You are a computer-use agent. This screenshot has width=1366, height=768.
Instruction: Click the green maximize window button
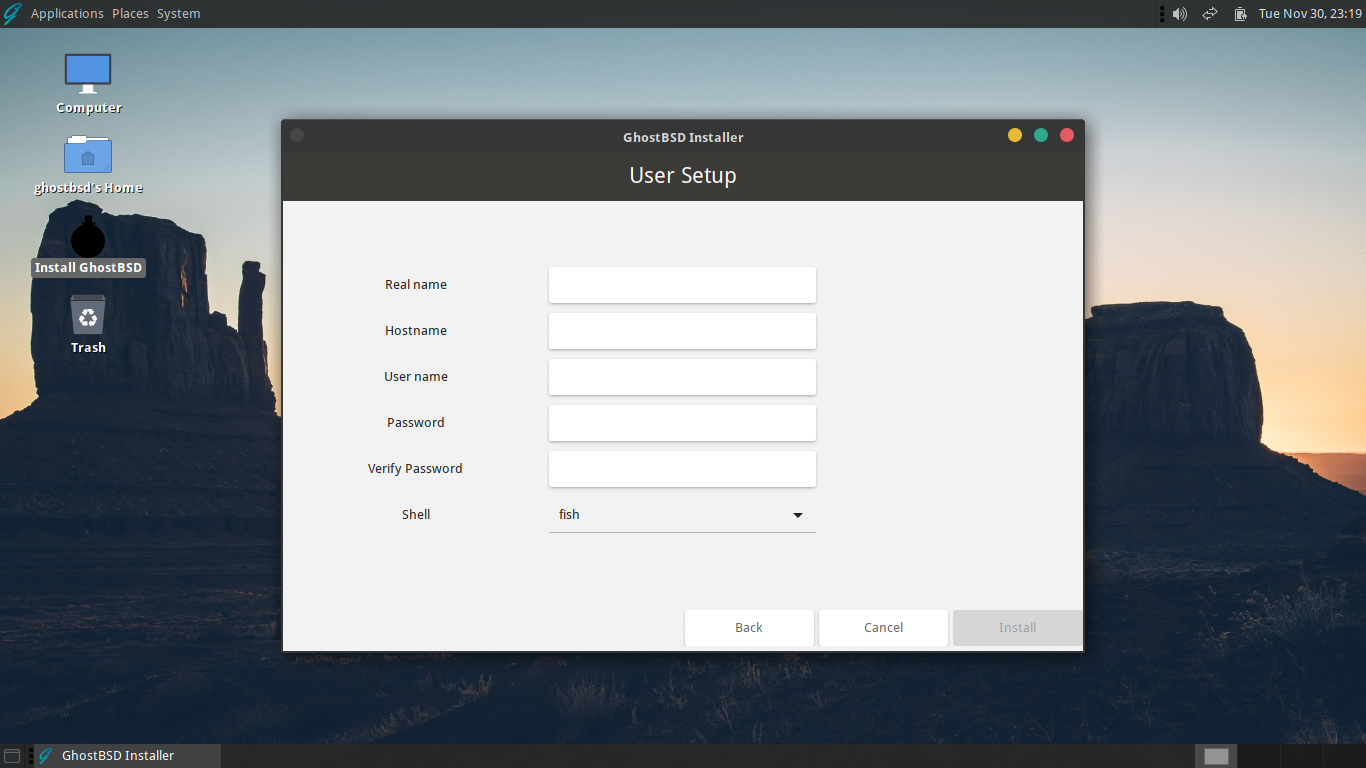(x=1041, y=135)
